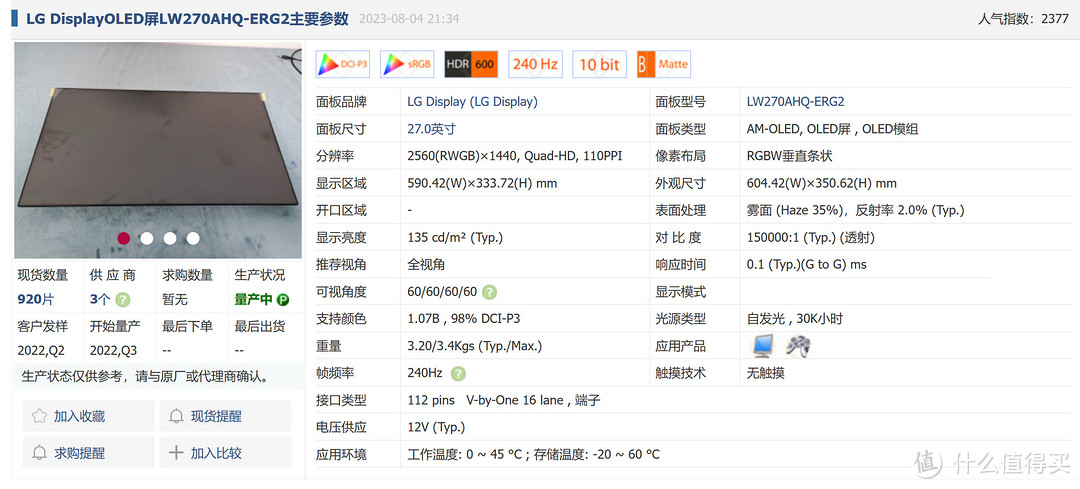
Task: Click the HDR 600 badge
Action: pyautogui.click(x=471, y=65)
